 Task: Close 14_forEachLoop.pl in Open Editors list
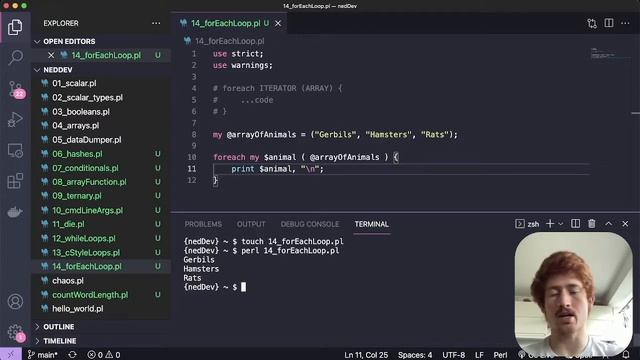pyautogui.click(x=51, y=55)
